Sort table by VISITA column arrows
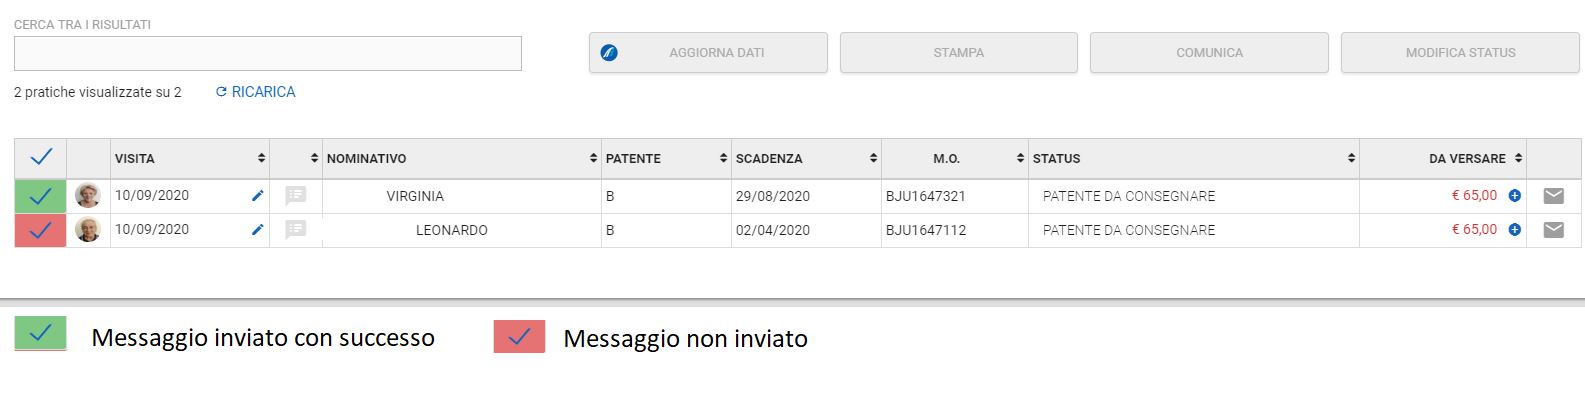The height and width of the screenshot is (403, 1585). pyautogui.click(x=261, y=158)
